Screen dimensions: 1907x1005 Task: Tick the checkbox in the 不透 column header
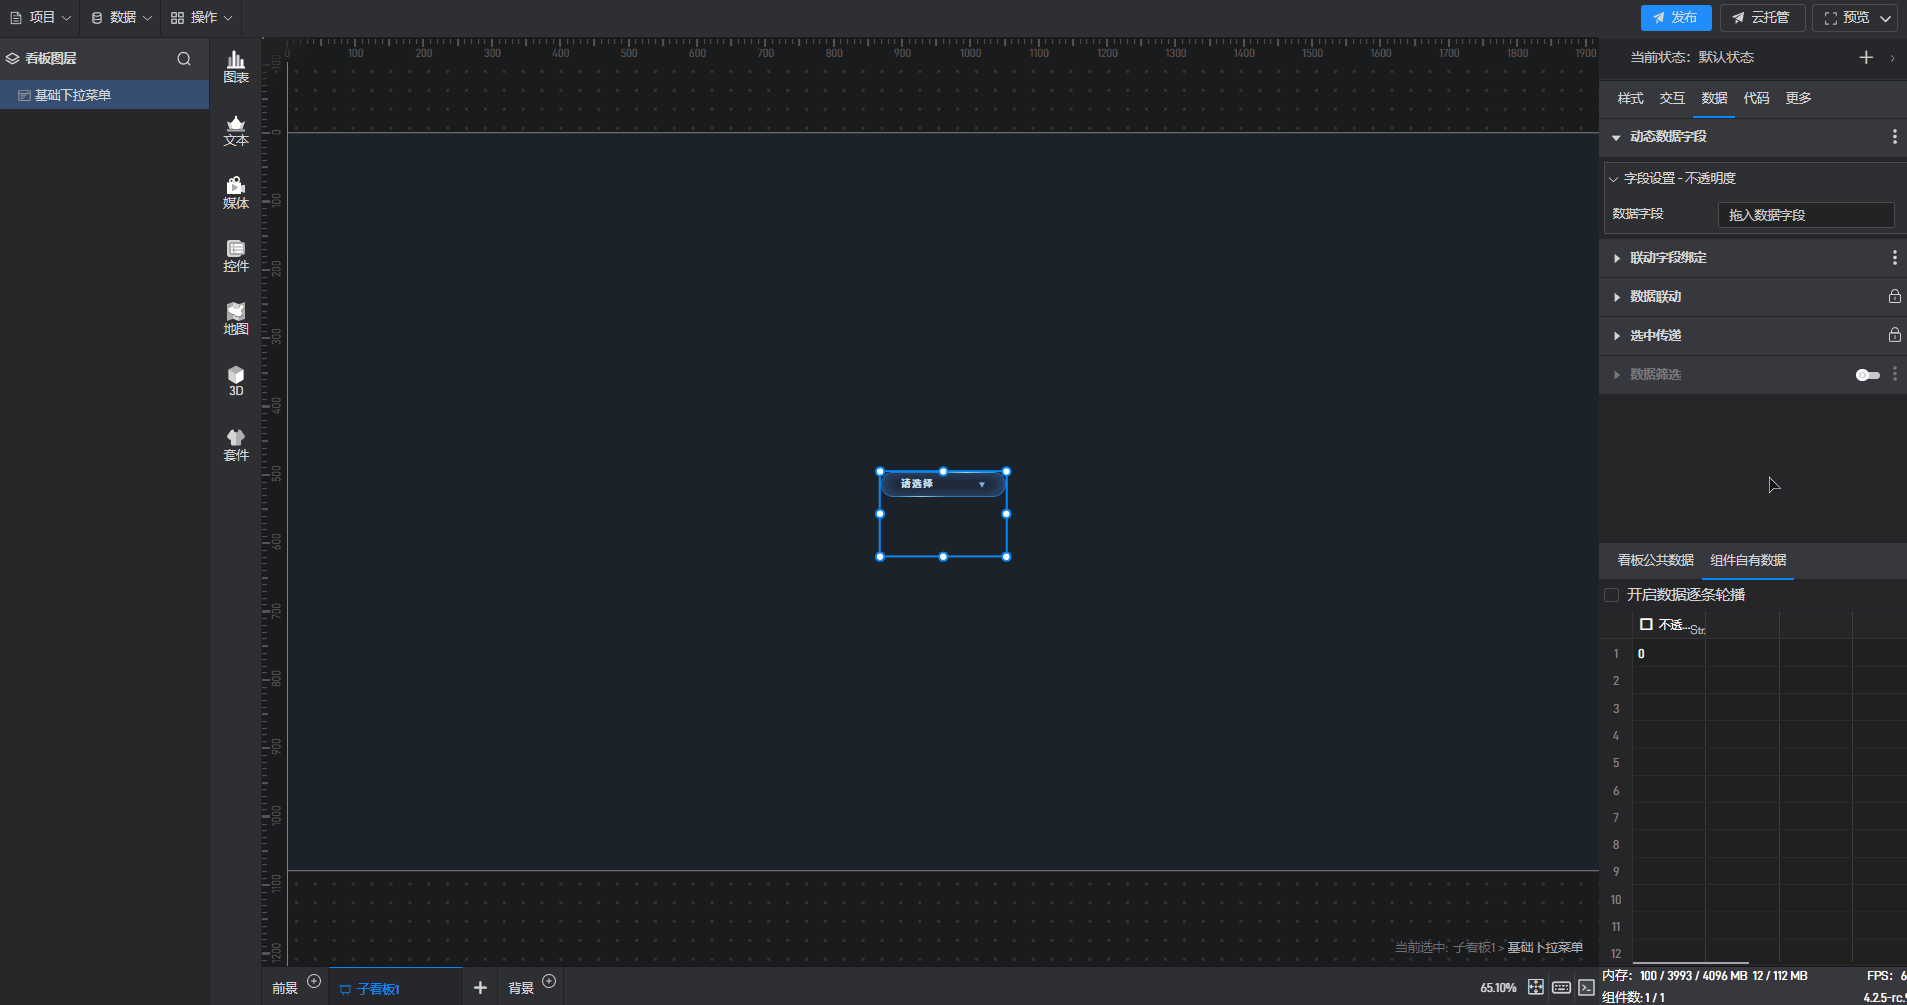(x=1646, y=624)
